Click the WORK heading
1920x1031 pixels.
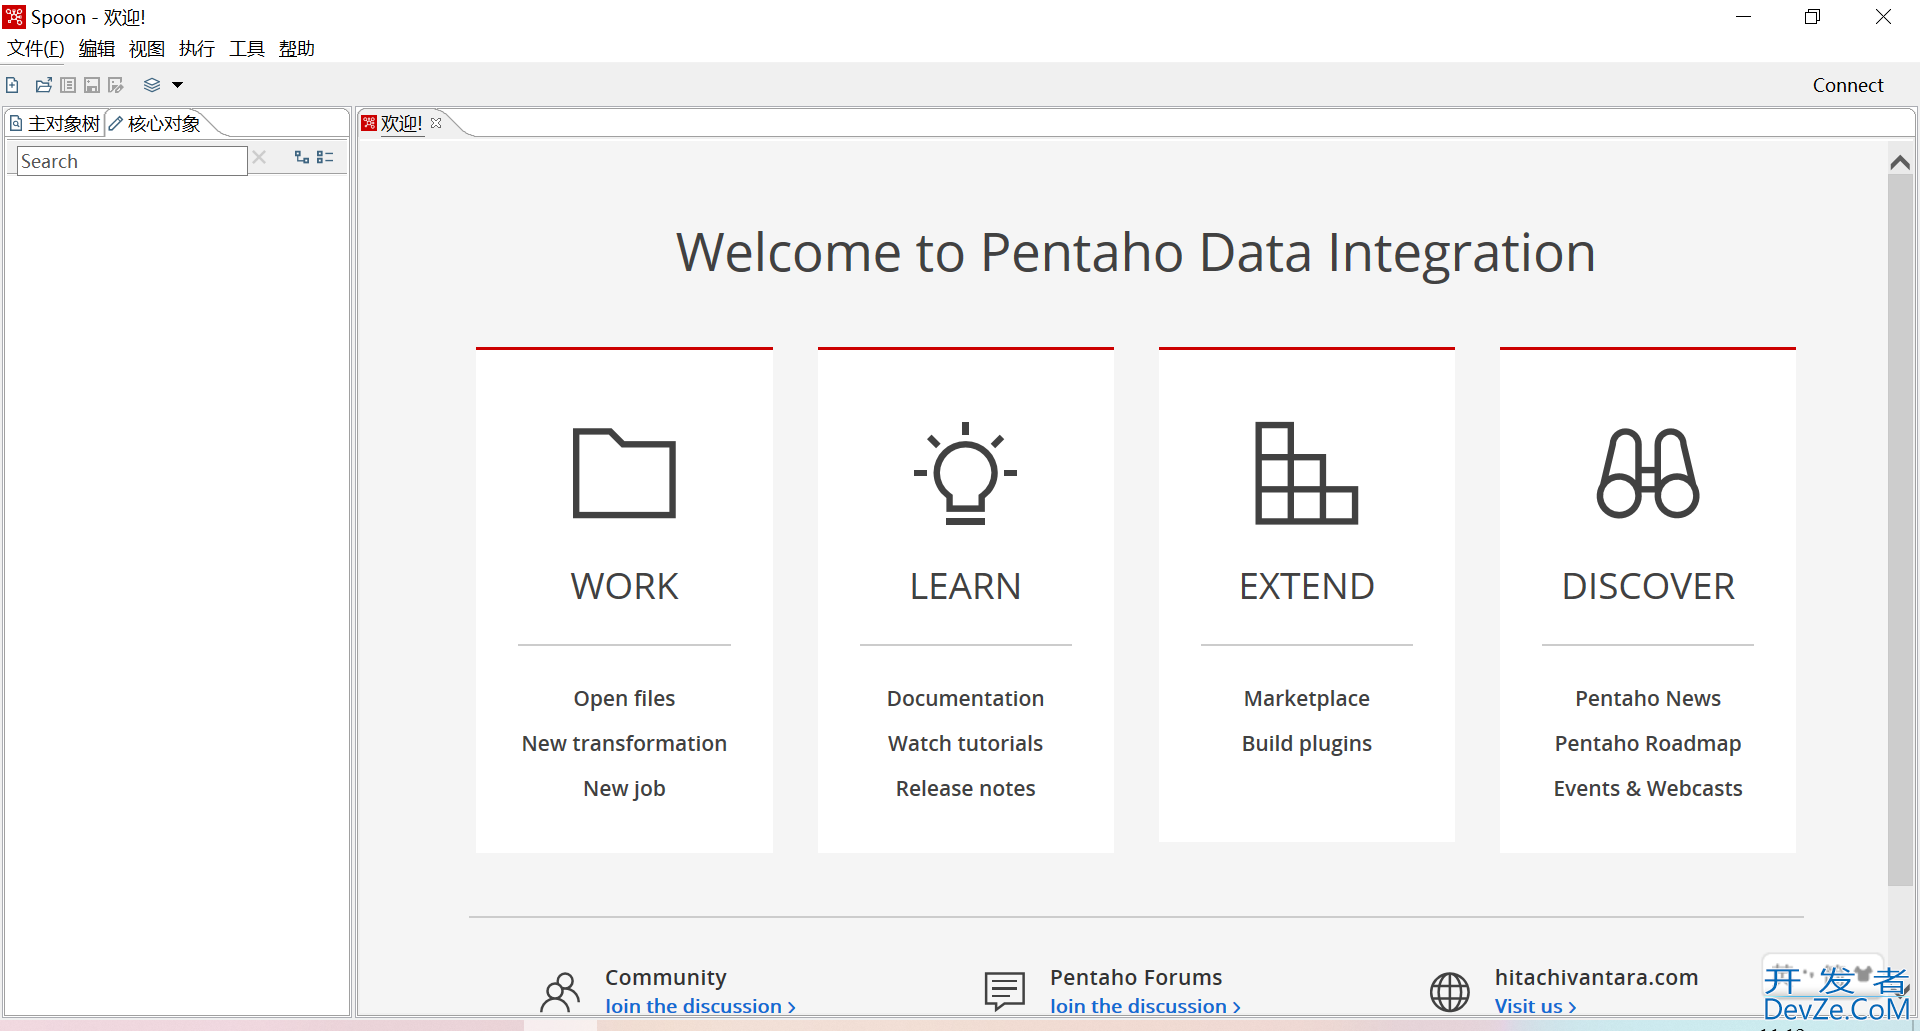[624, 586]
